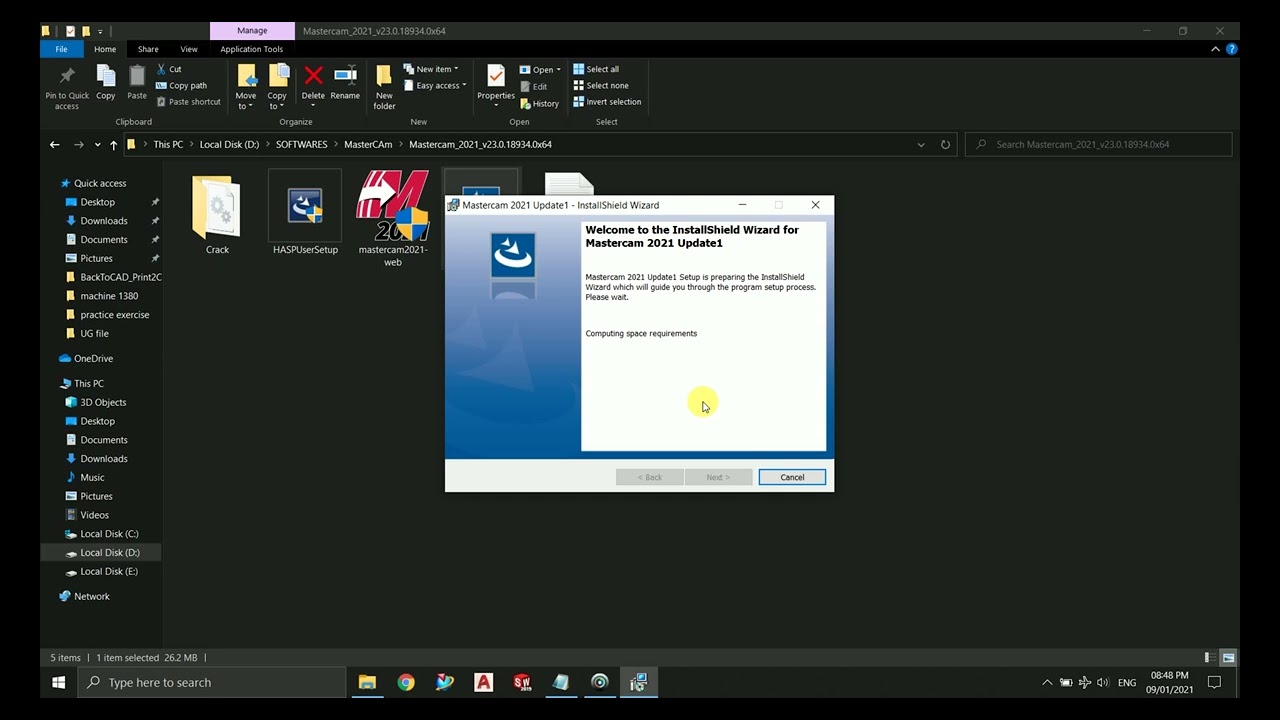
Task: Click the Paste shortcut icon
Action: click(161, 102)
